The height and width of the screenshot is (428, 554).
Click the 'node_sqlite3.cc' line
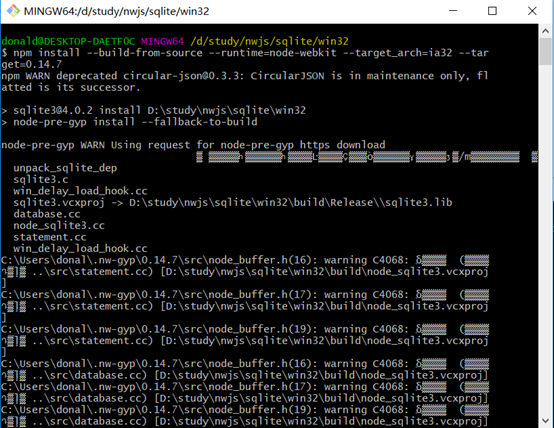59,225
